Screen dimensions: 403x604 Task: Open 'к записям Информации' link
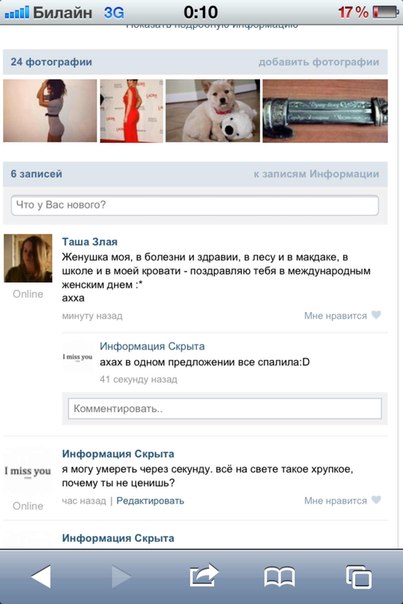tap(316, 174)
